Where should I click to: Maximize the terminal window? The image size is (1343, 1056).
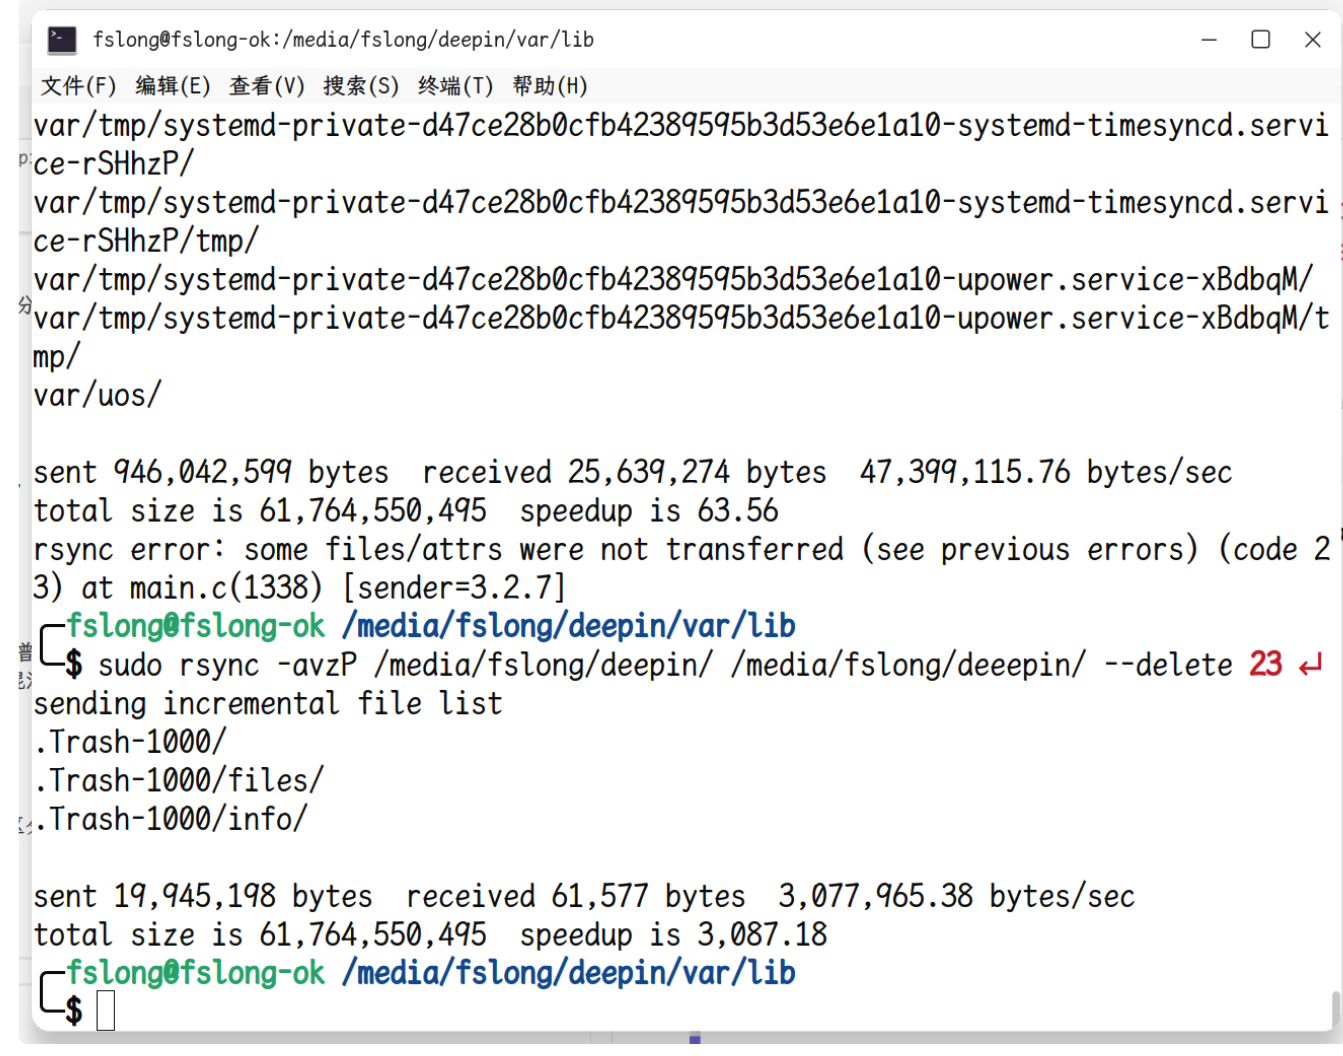pyautogui.click(x=1261, y=40)
